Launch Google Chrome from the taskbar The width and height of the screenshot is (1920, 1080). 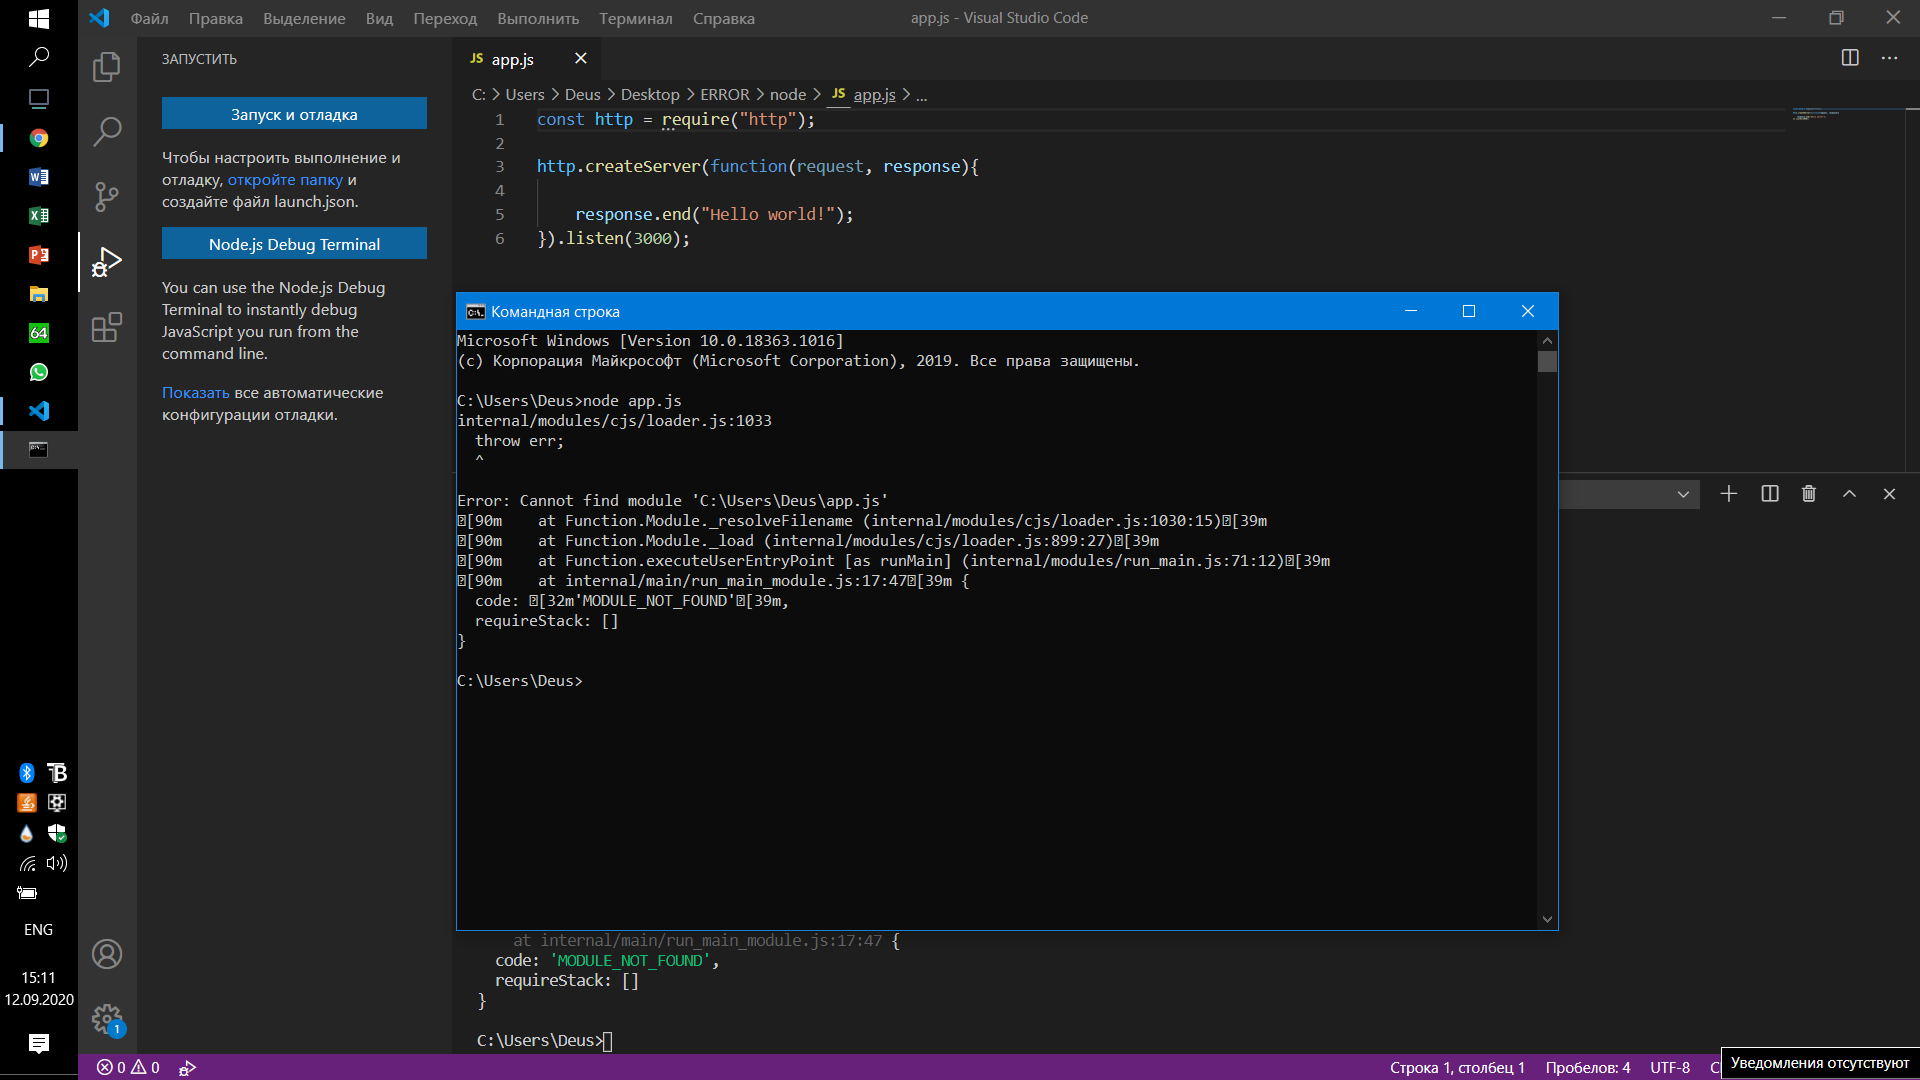(39, 138)
